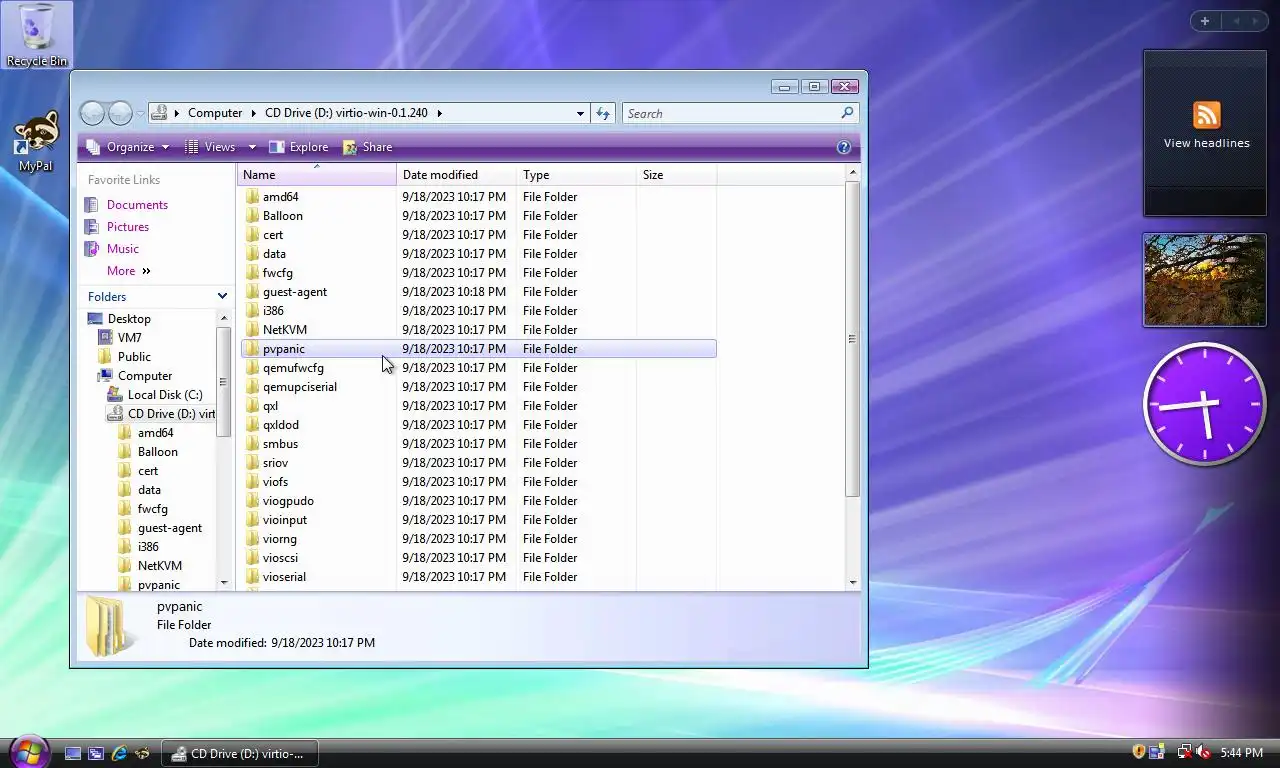Click the network disconnected tray icon
The width and height of the screenshot is (1280, 768).
[x=1184, y=752]
